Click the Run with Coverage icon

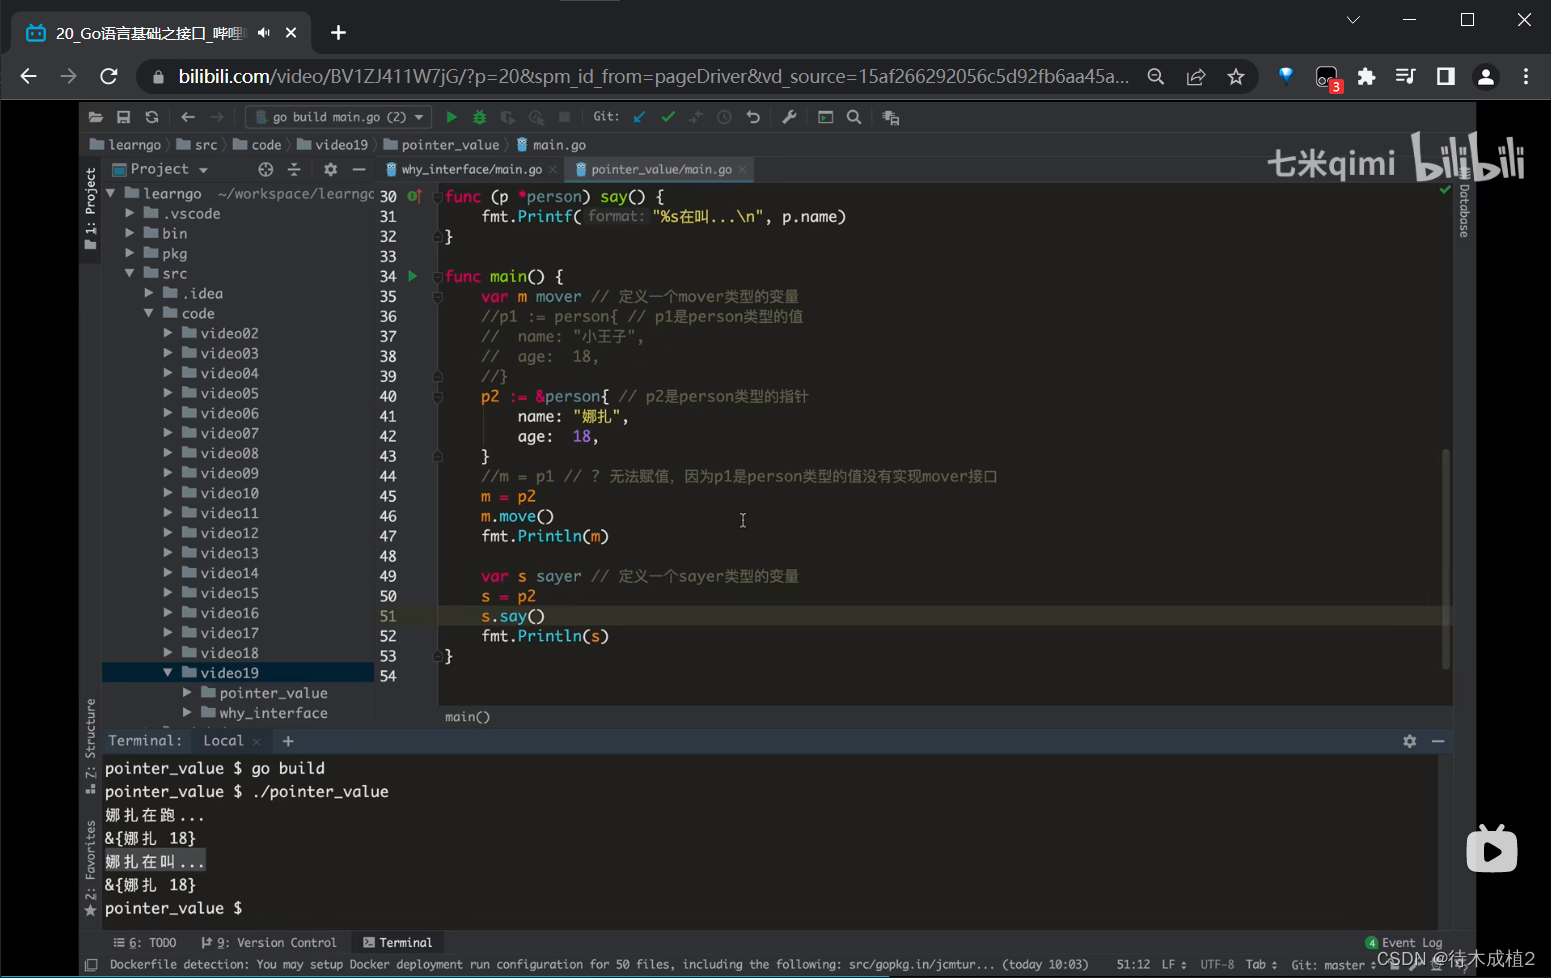(x=508, y=117)
